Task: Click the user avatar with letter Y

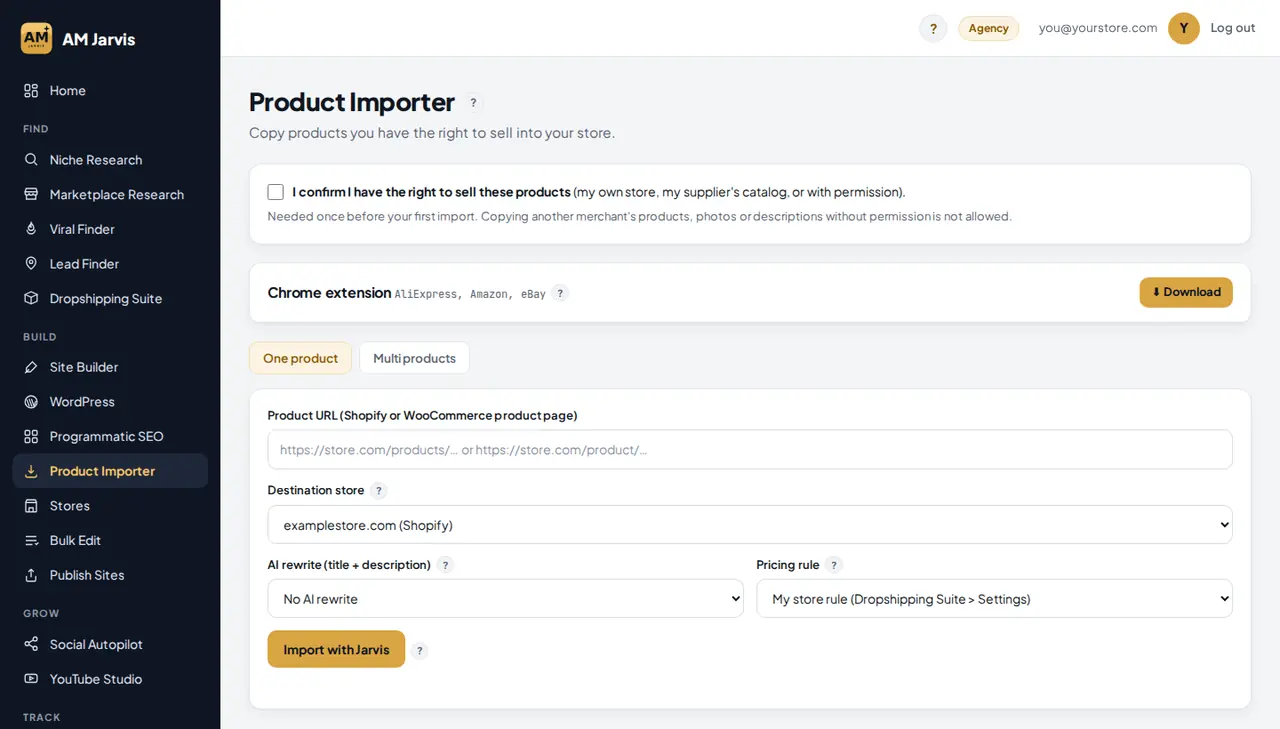Action: click(1184, 28)
